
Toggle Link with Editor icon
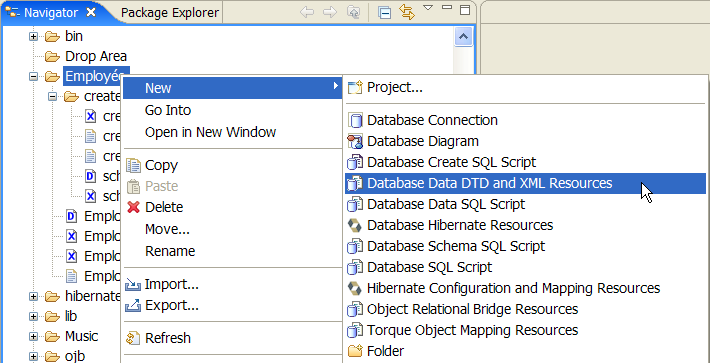(407, 12)
